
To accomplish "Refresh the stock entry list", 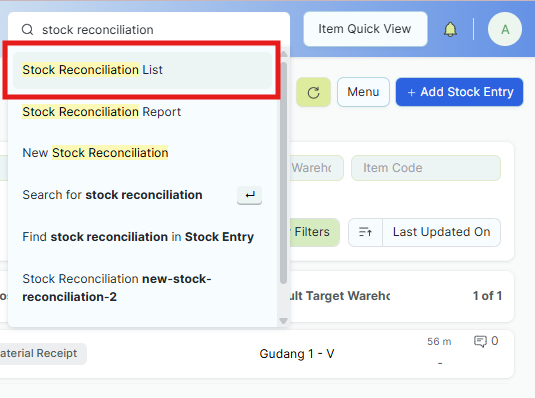I will pyautogui.click(x=313, y=92).
